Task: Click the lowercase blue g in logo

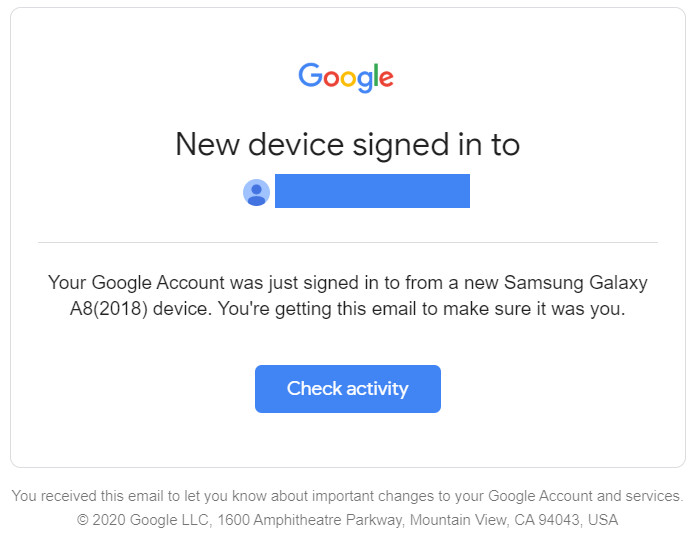Action: tap(365, 81)
